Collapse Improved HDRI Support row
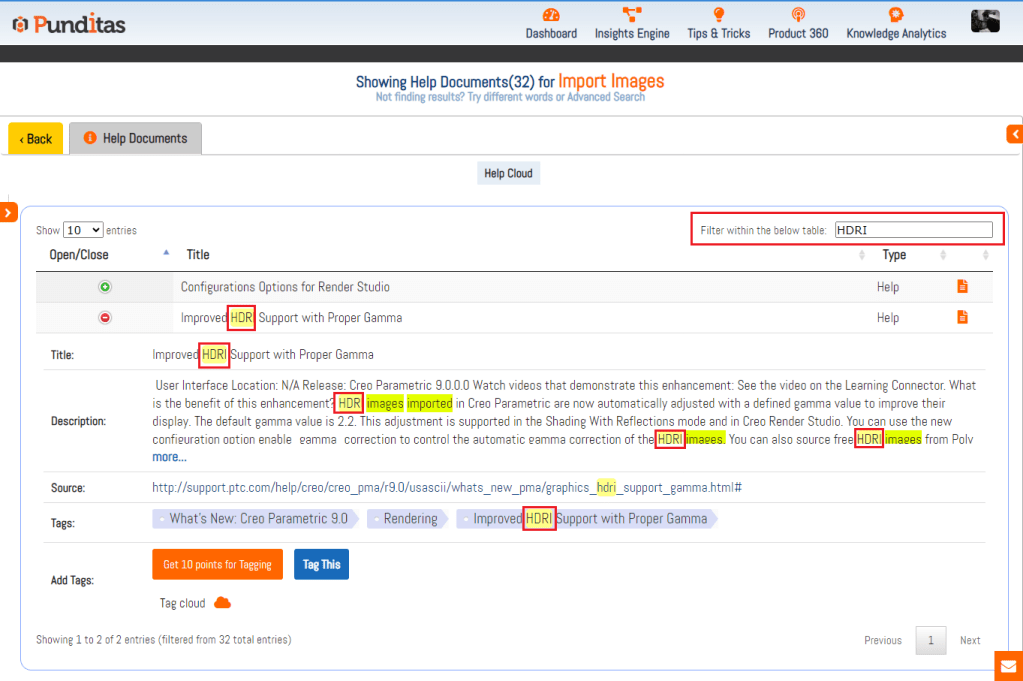Image resolution: width=1023 pixels, height=681 pixels. pyautogui.click(x=105, y=318)
